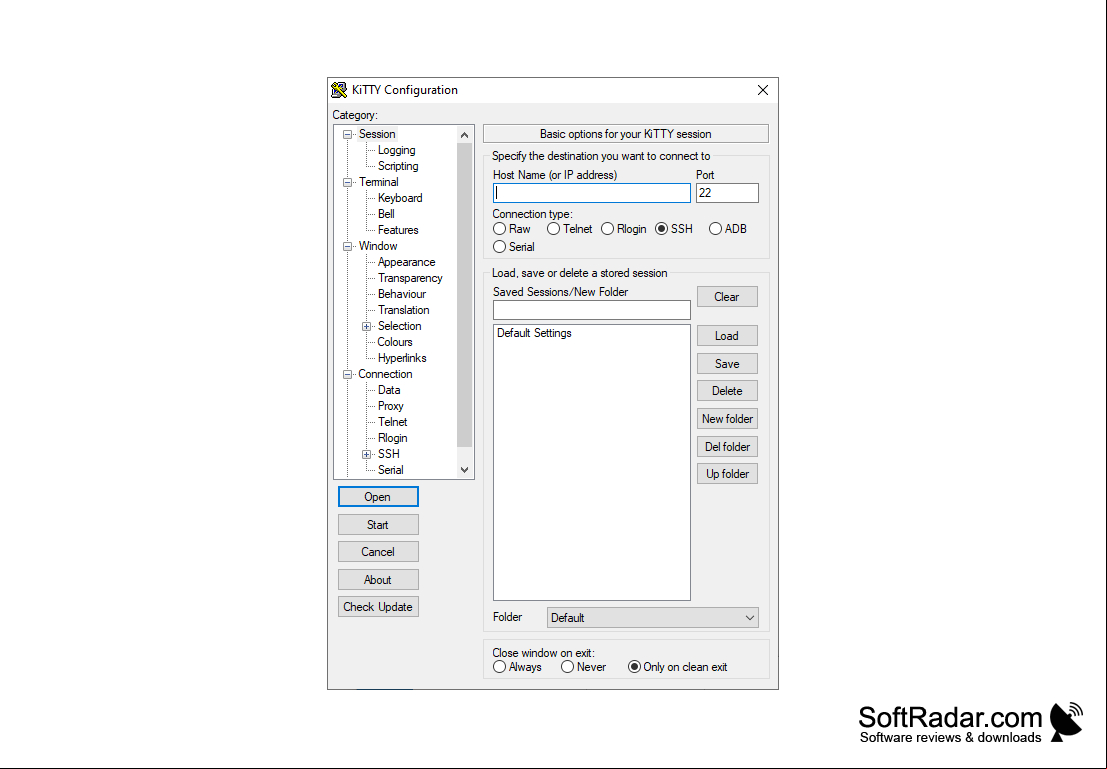Click the Start button

[x=378, y=525]
